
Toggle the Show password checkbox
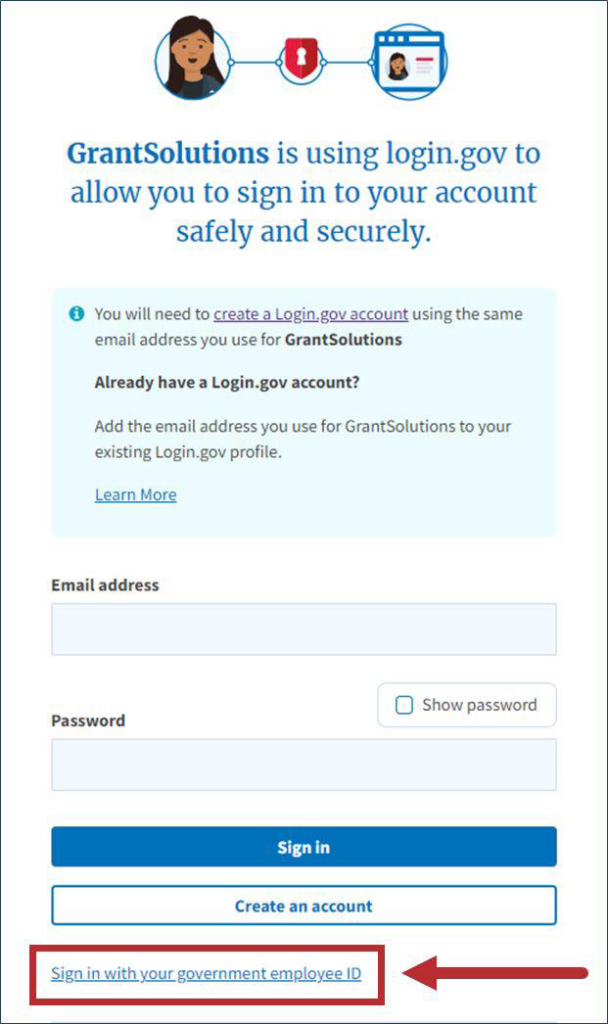pyautogui.click(x=404, y=705)
